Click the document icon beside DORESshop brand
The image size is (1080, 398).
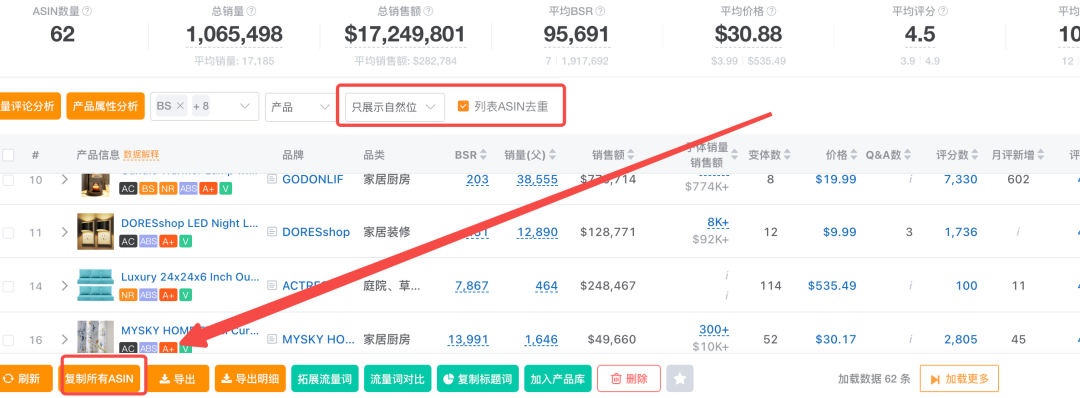(272, 232)
